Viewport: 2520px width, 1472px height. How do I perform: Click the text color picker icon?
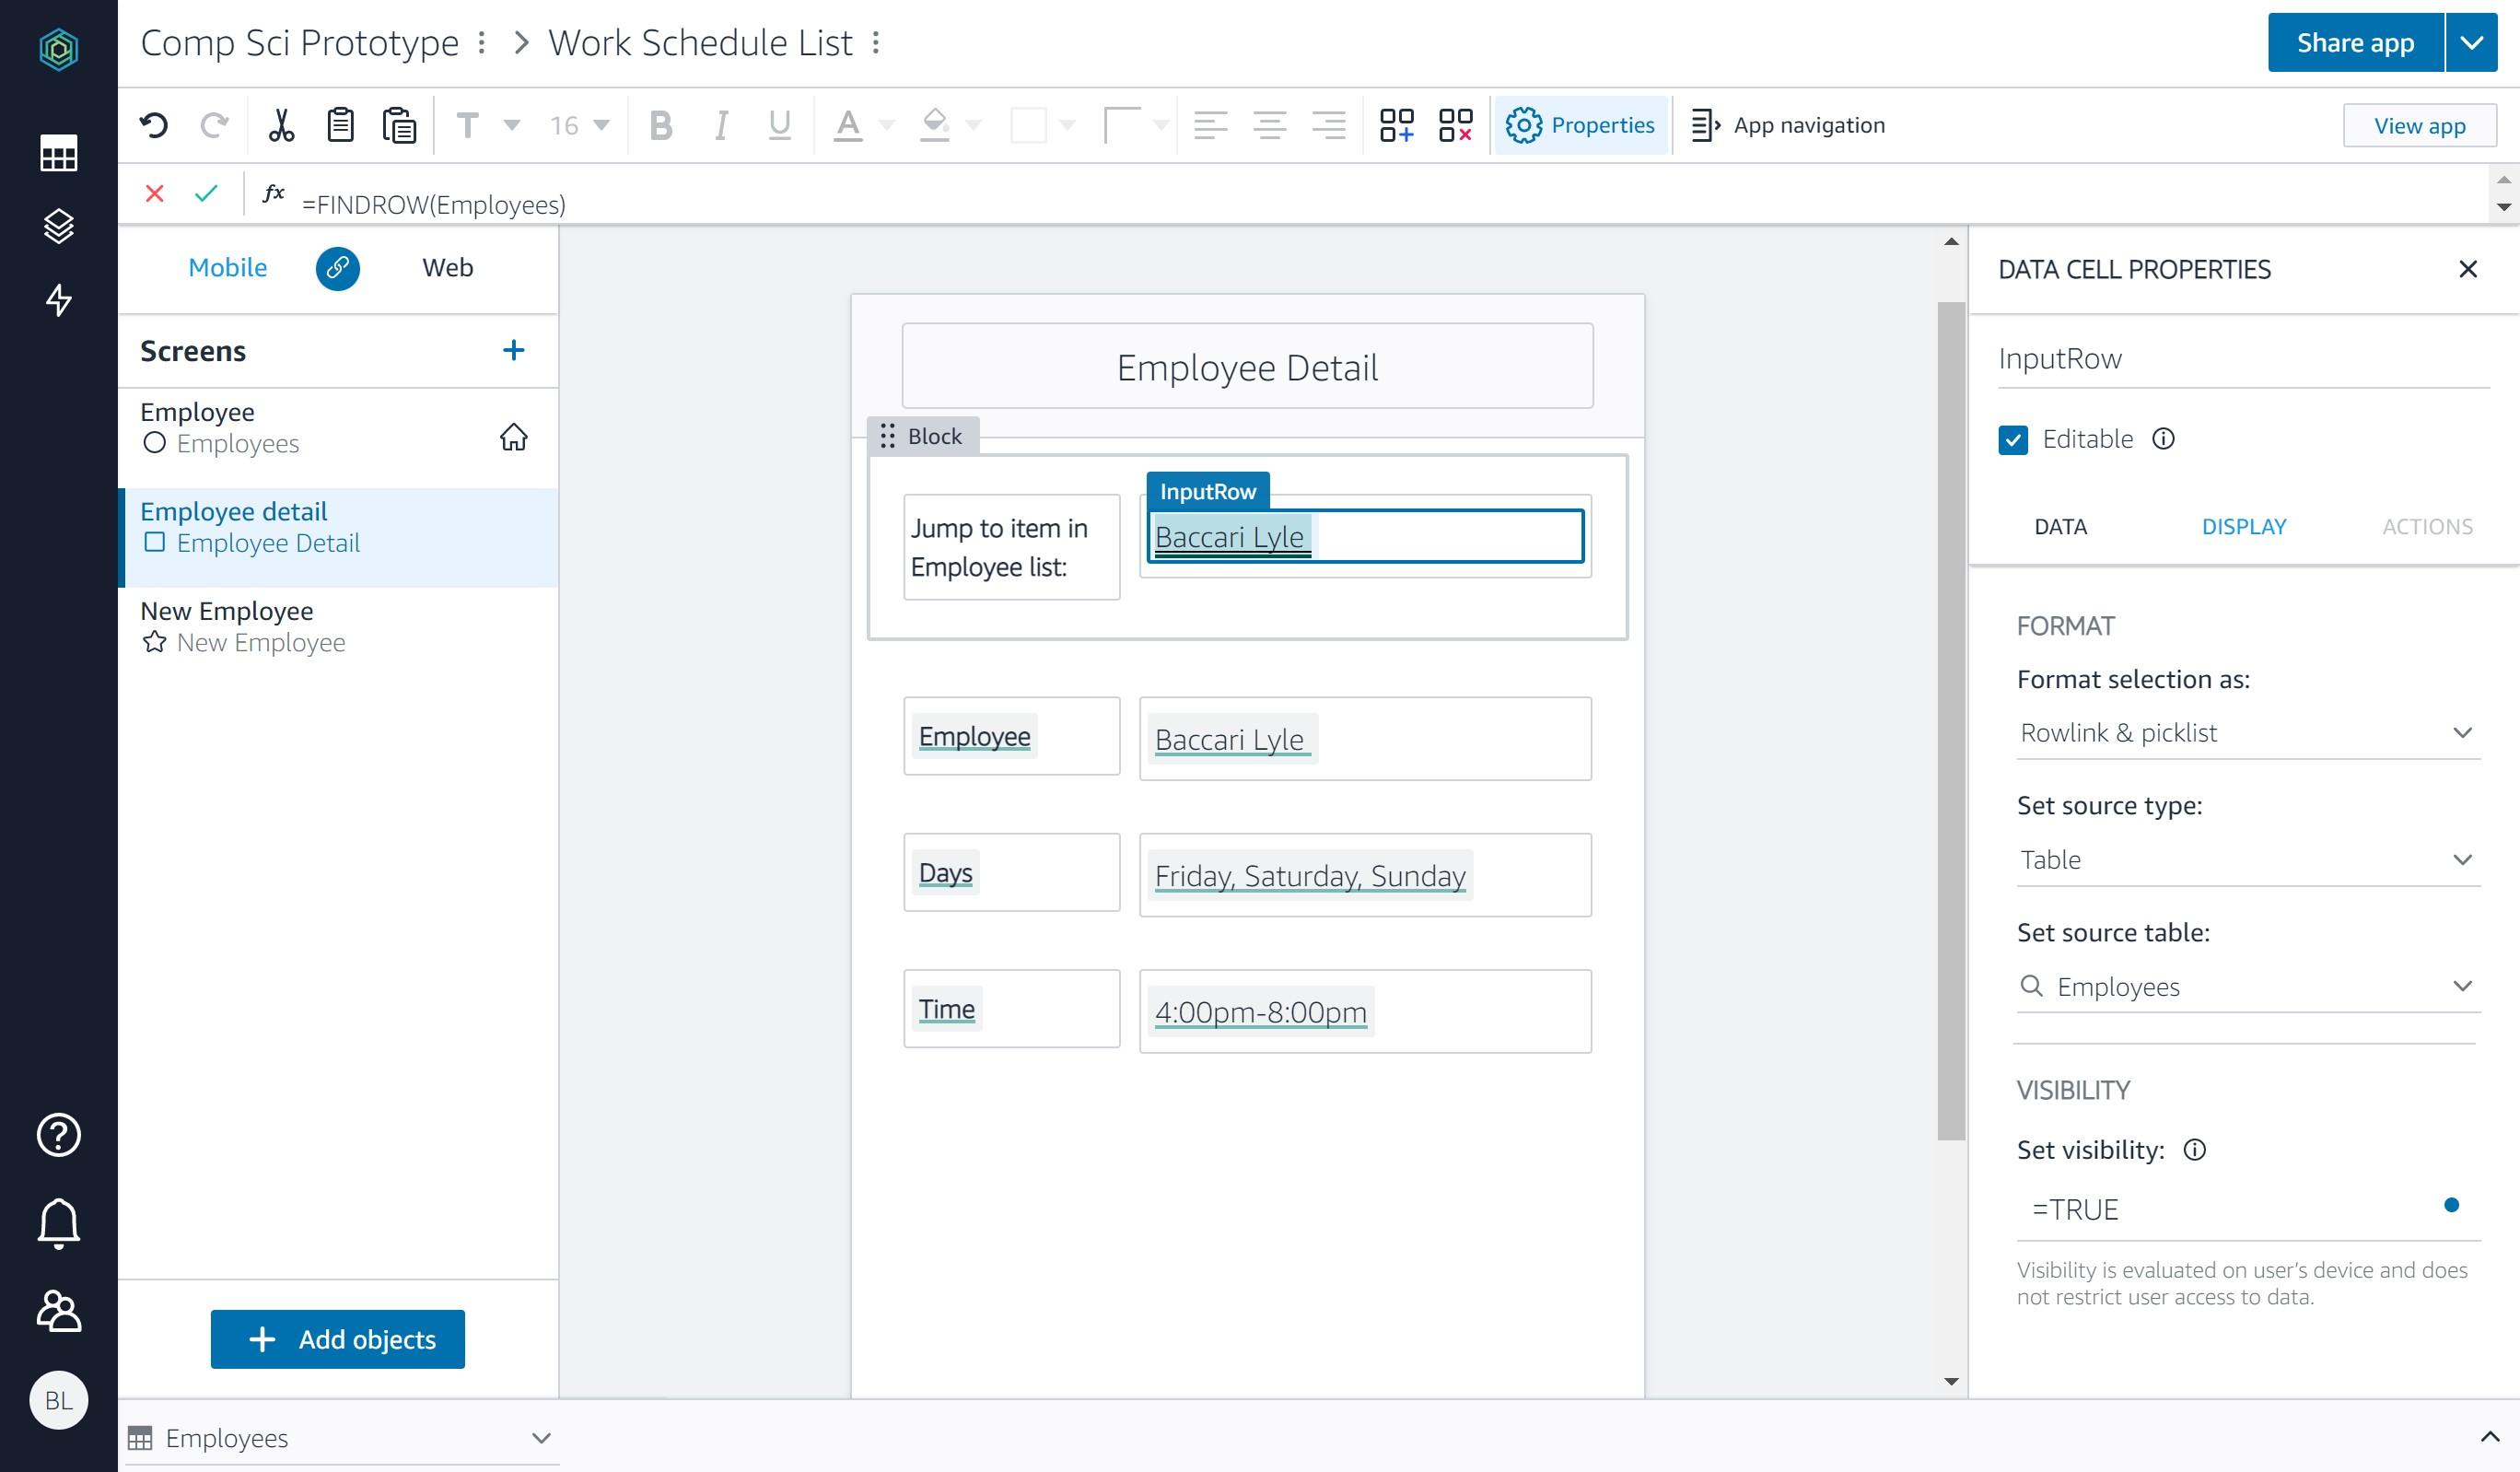coord(847,124)
